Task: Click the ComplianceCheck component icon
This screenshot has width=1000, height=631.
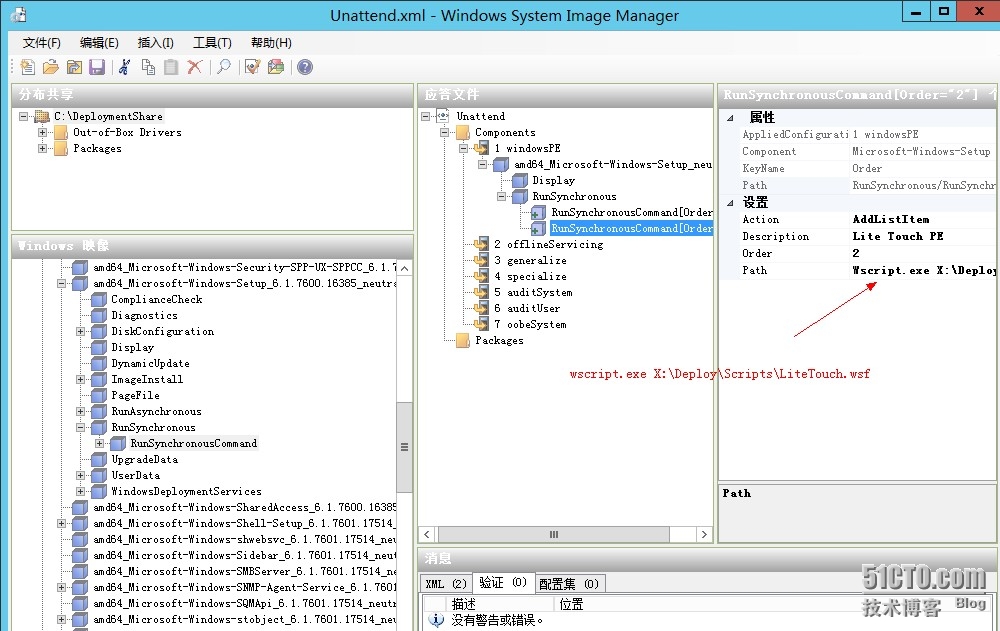Action: coord(99,299)
